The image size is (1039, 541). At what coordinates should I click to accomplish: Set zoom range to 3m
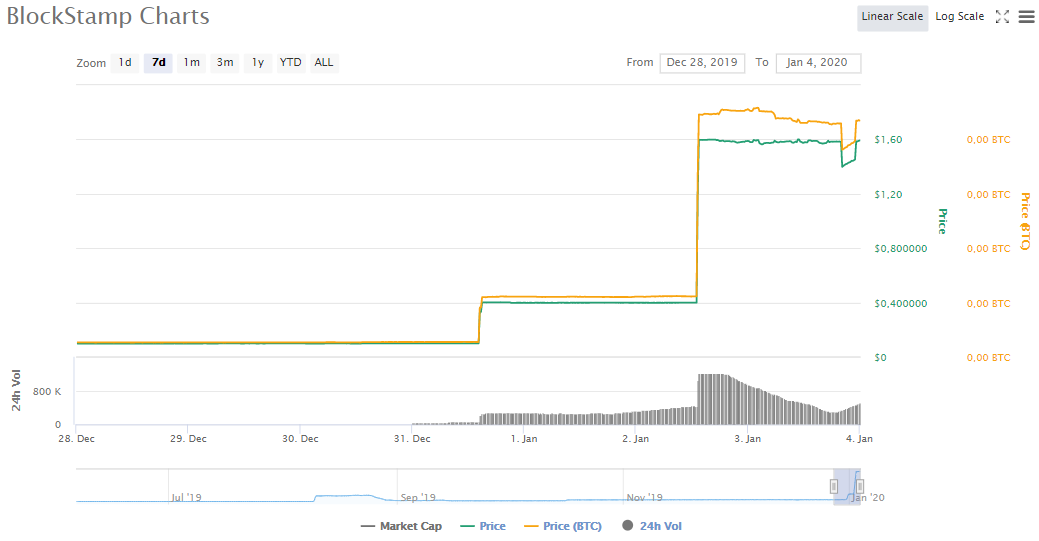pos(225,62)
